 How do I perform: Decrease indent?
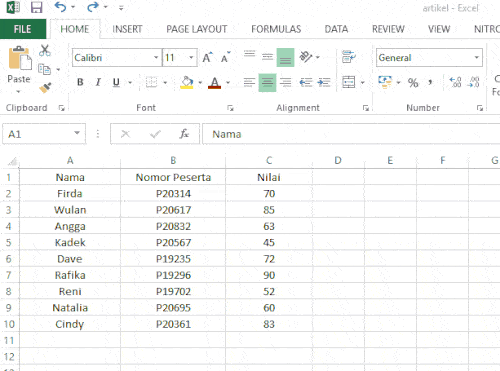pyautogui.click(x=306, y=82)
